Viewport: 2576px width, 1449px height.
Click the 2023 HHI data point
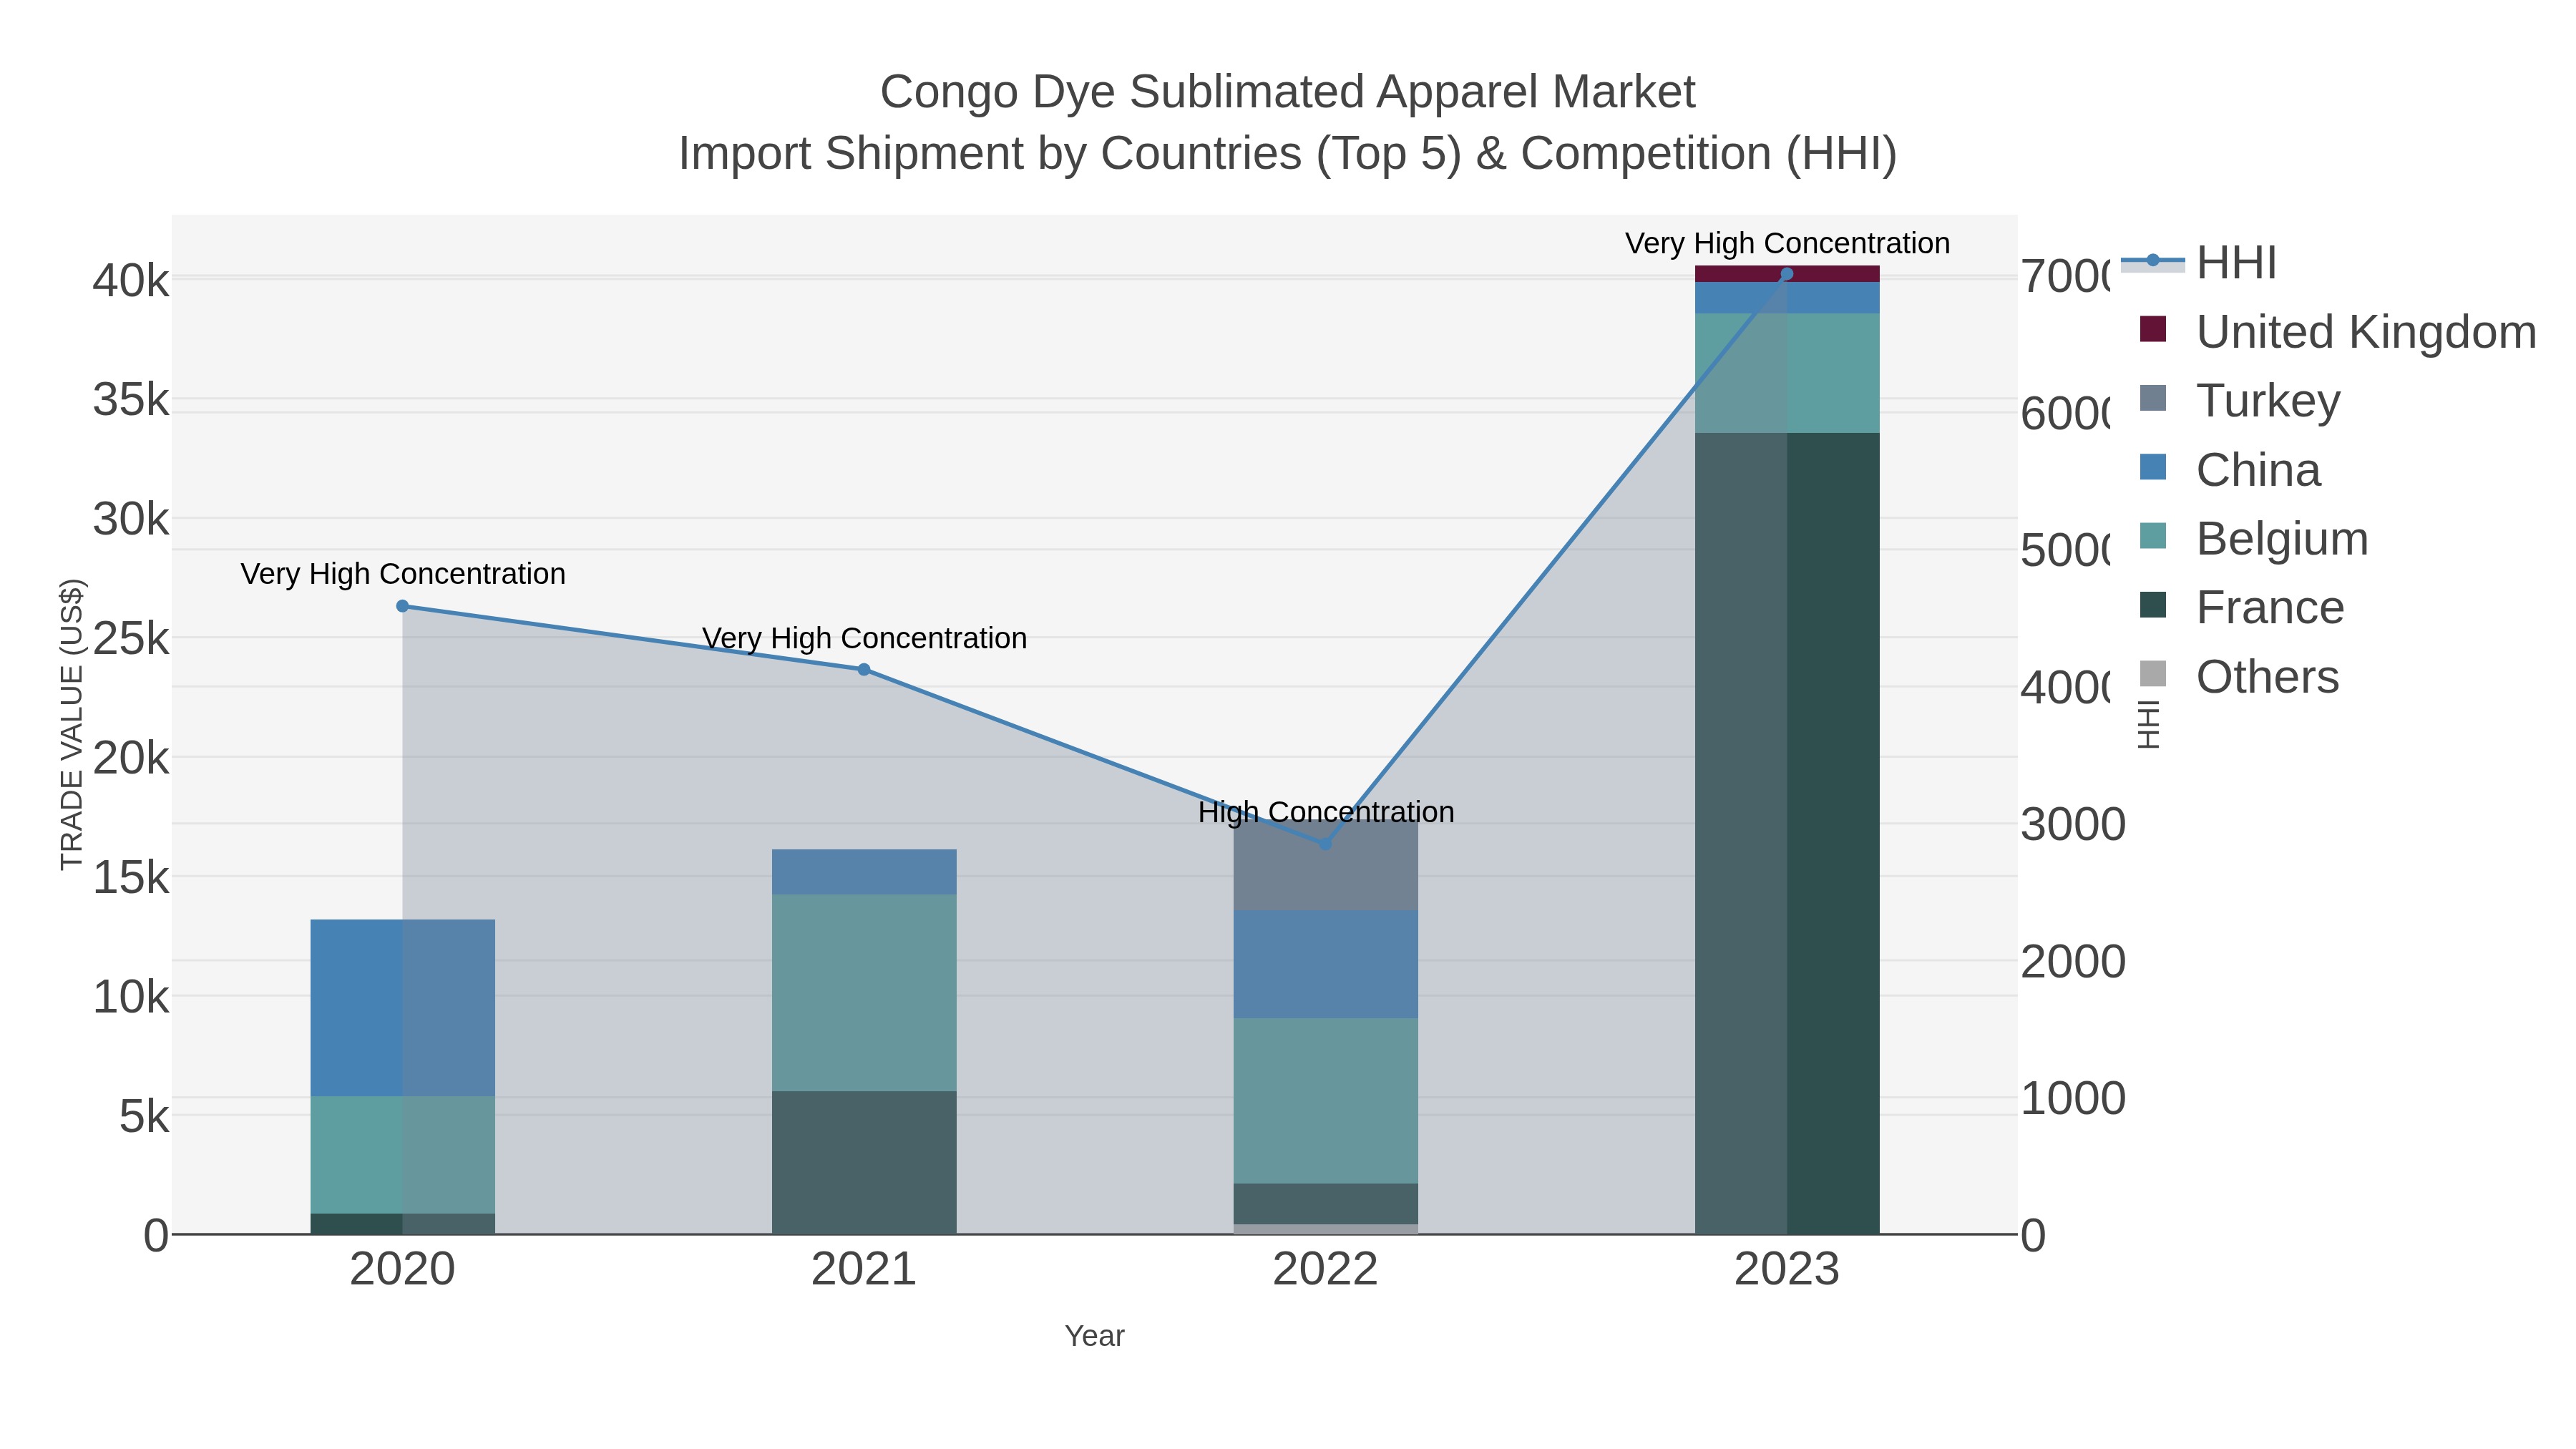point(1787,274)
